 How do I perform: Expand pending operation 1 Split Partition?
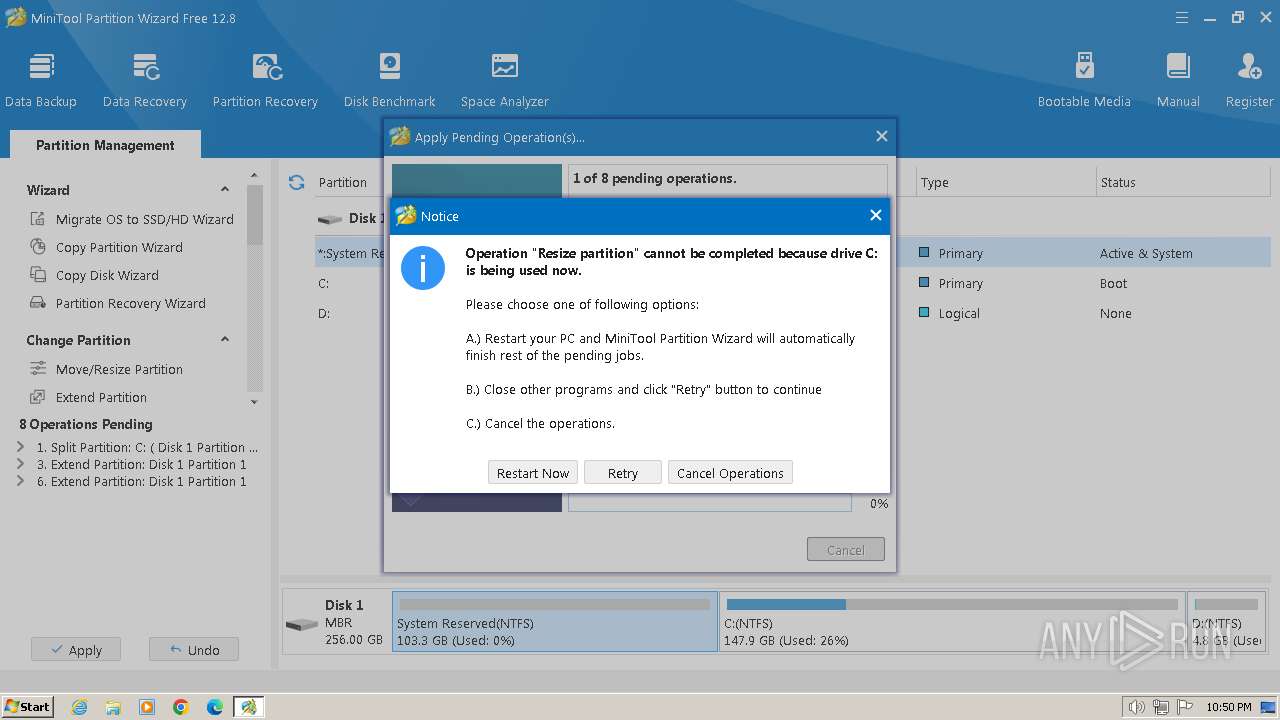[21, 447]
